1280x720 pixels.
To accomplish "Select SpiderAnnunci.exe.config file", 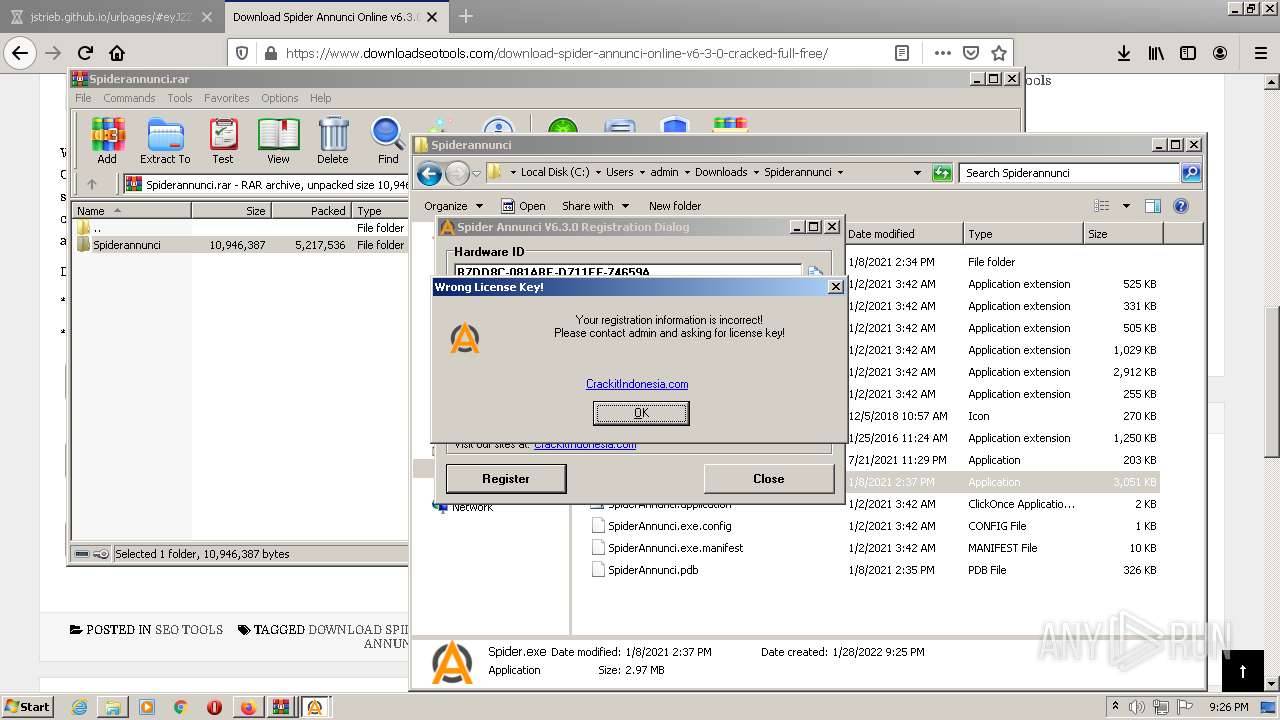I will pos(670,526).
